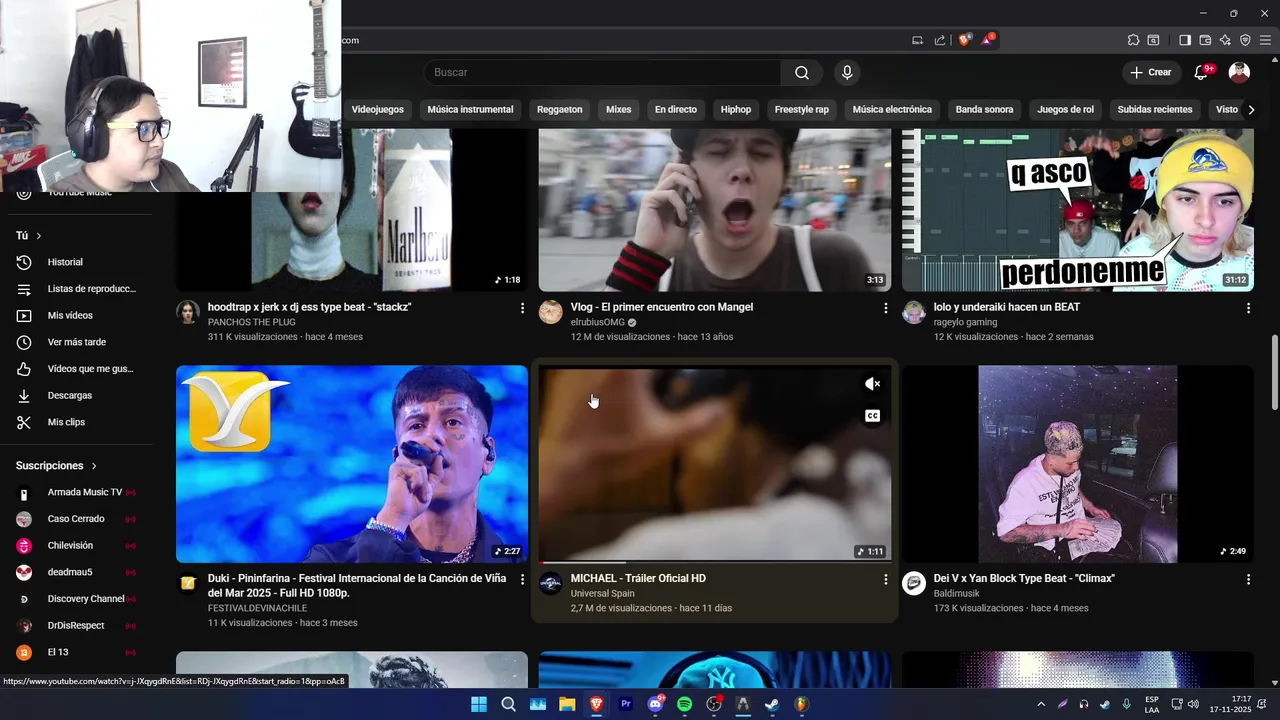The height and width of the screenshot is (720, 1280).
Task: Select the En directo chip
Action: click(676, 109)
